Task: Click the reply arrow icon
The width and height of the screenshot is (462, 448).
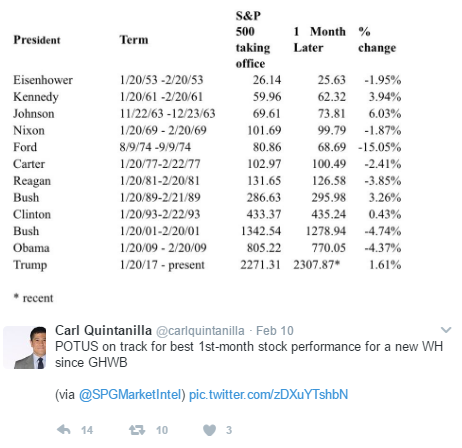Action: (64, 430)
